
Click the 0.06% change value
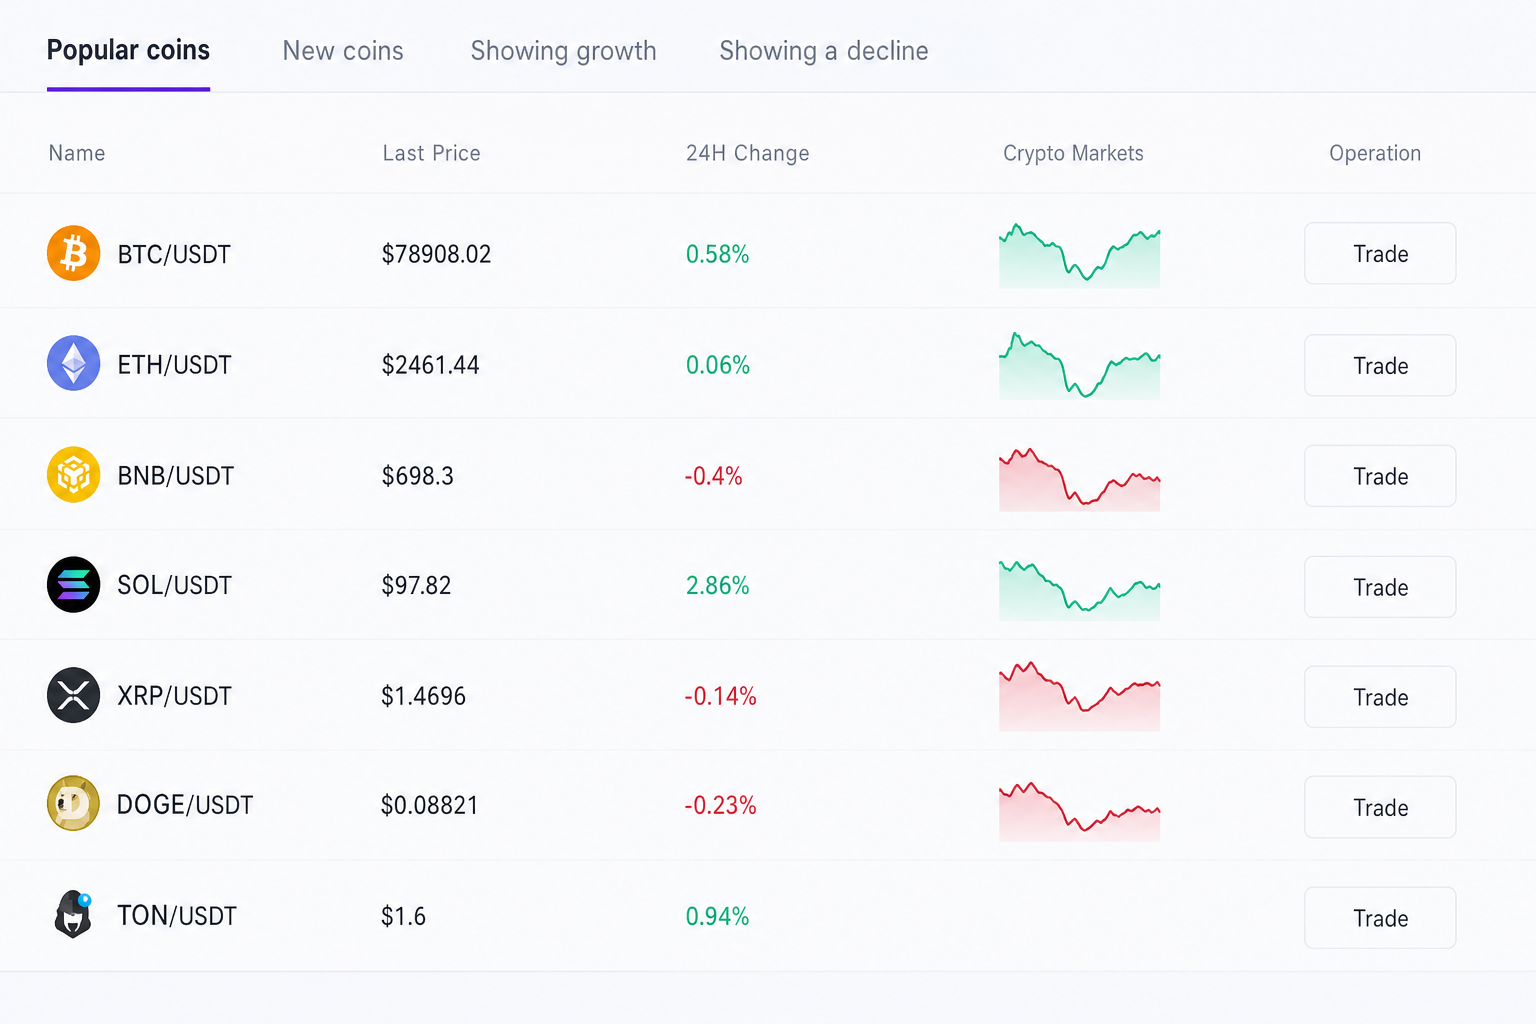717,365
